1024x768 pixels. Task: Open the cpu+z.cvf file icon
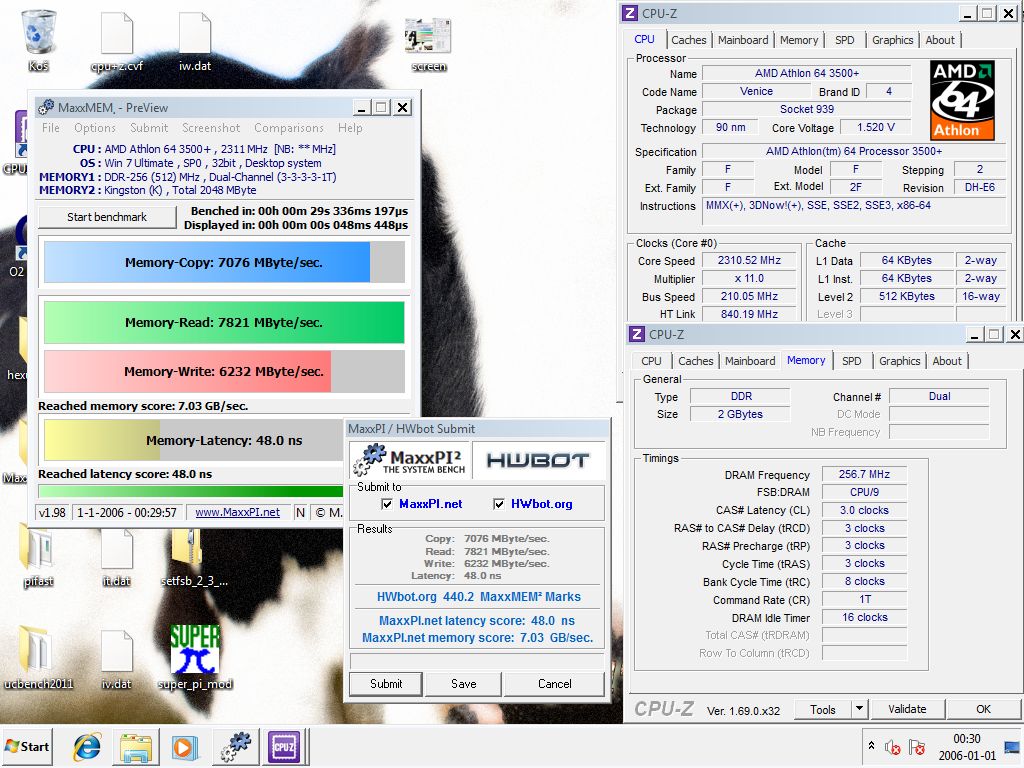[117, 40]
